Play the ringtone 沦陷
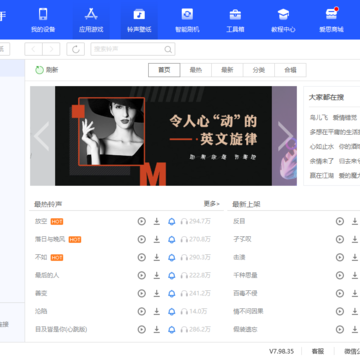 coord(142,311)
